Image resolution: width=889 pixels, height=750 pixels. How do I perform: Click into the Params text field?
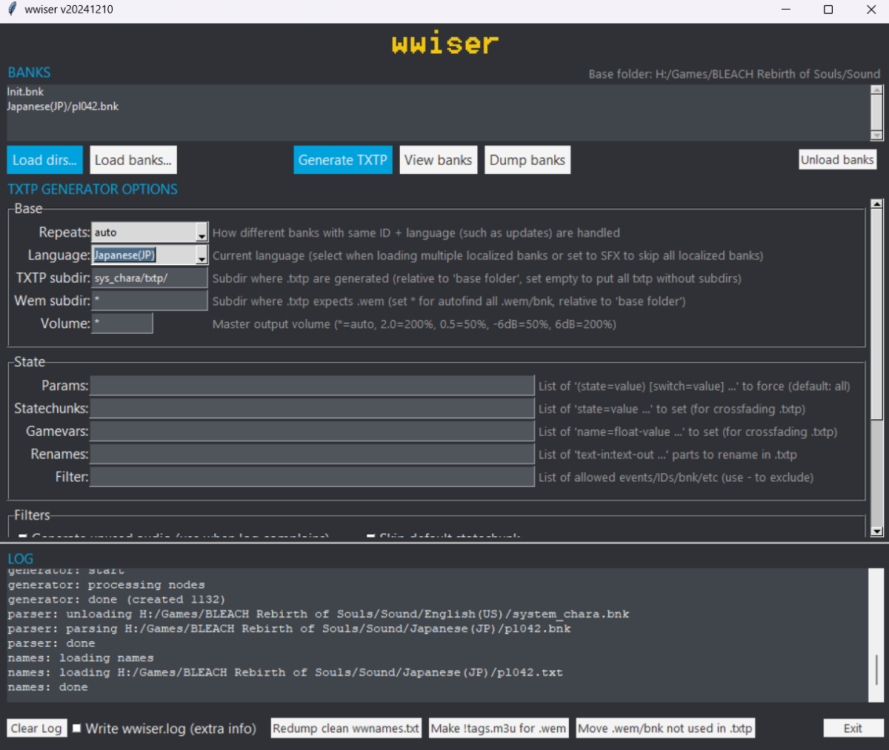[x=312, y=386]
